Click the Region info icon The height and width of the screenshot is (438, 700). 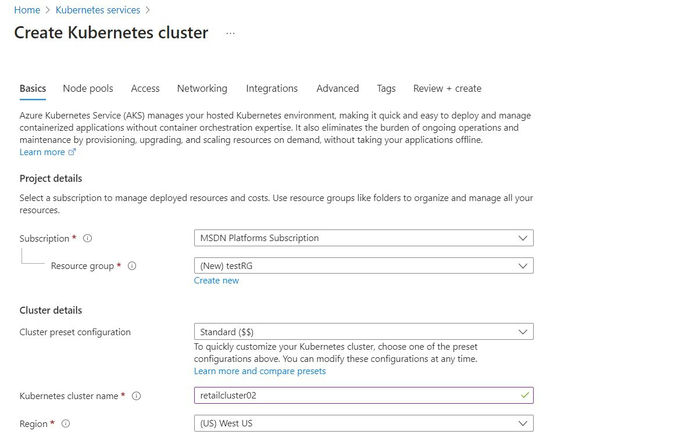66,424
